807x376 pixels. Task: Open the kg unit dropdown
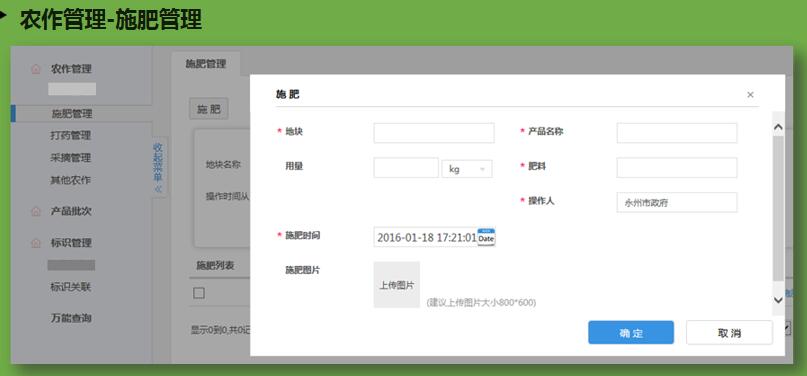467,169
